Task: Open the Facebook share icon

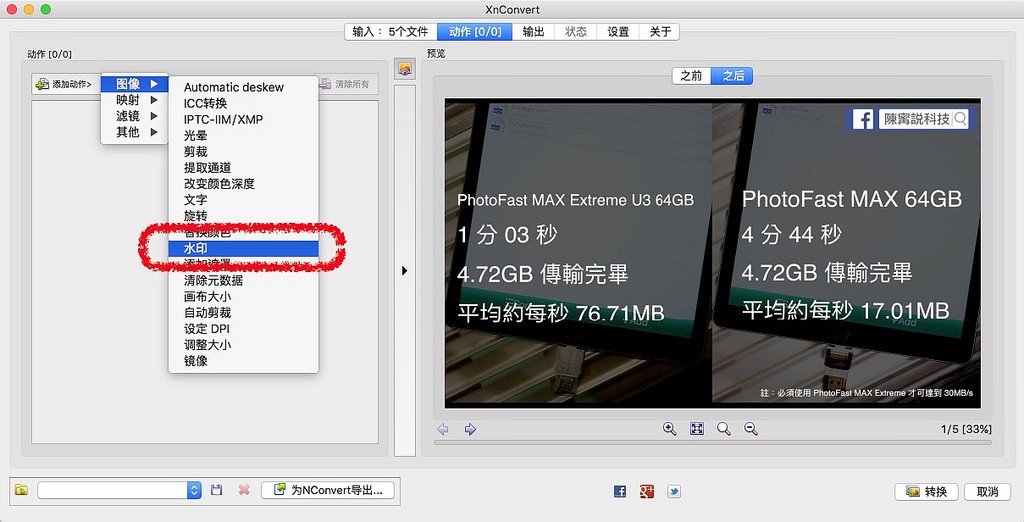Action: pos(620,491)
